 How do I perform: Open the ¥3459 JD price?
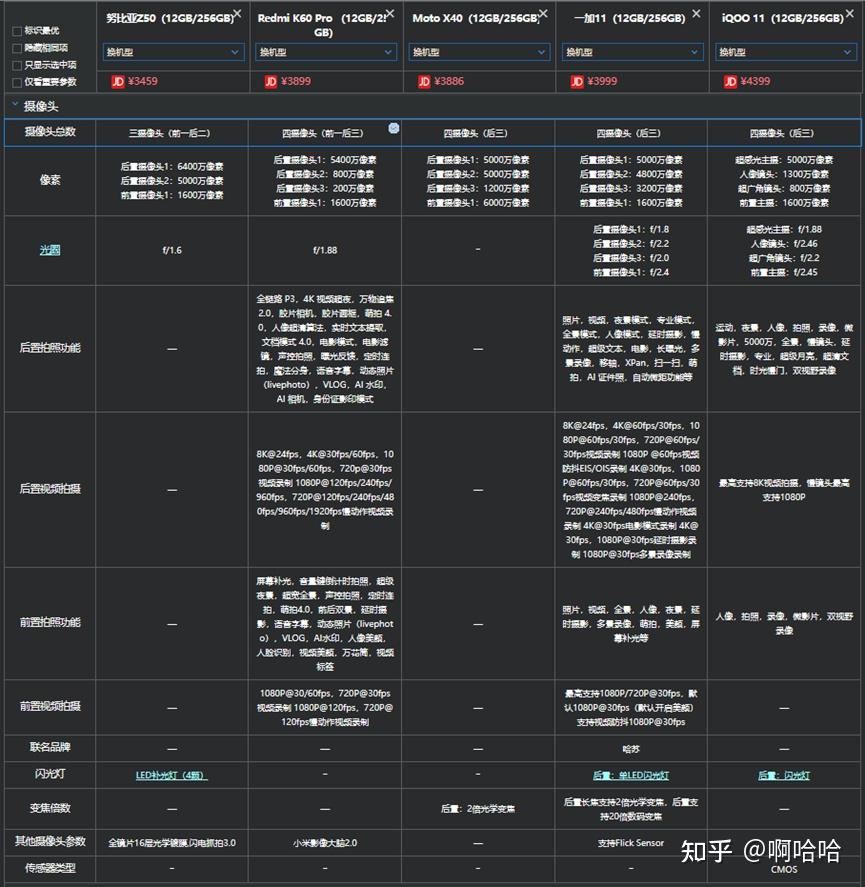tap(143, 81)
